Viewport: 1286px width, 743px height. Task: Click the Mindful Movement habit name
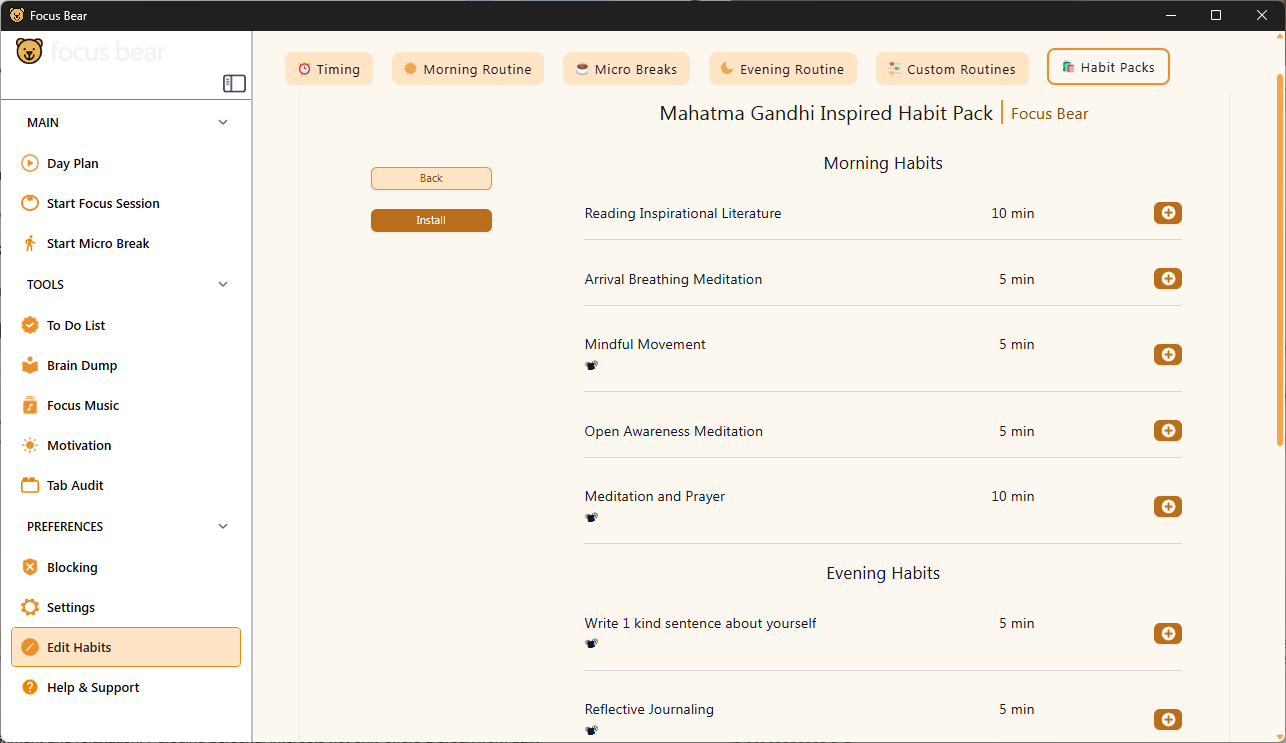pyautogui.click(x=645, y=344)
